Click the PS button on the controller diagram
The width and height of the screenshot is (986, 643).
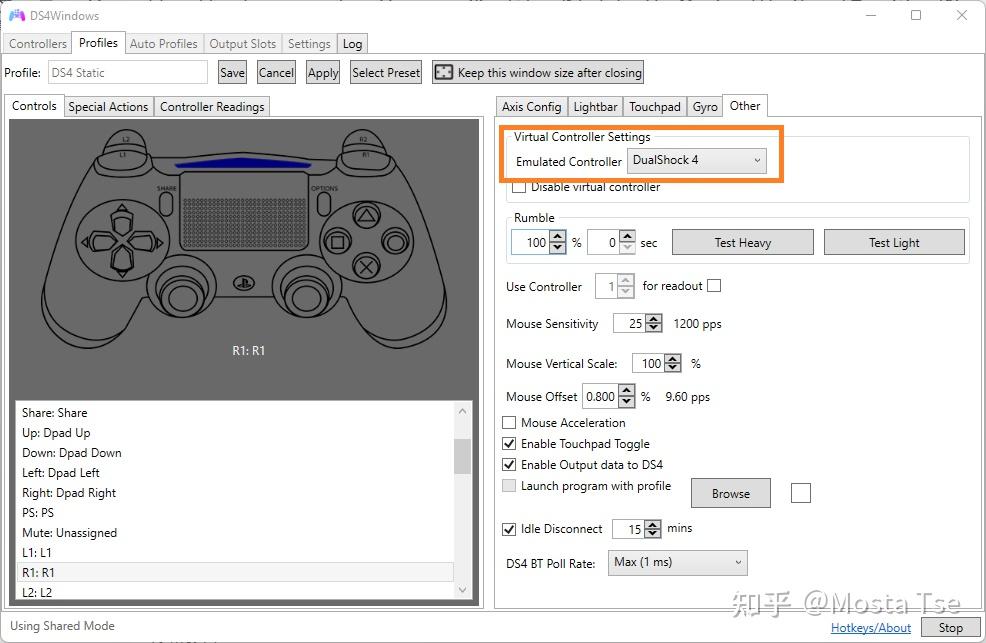point(243,282)
